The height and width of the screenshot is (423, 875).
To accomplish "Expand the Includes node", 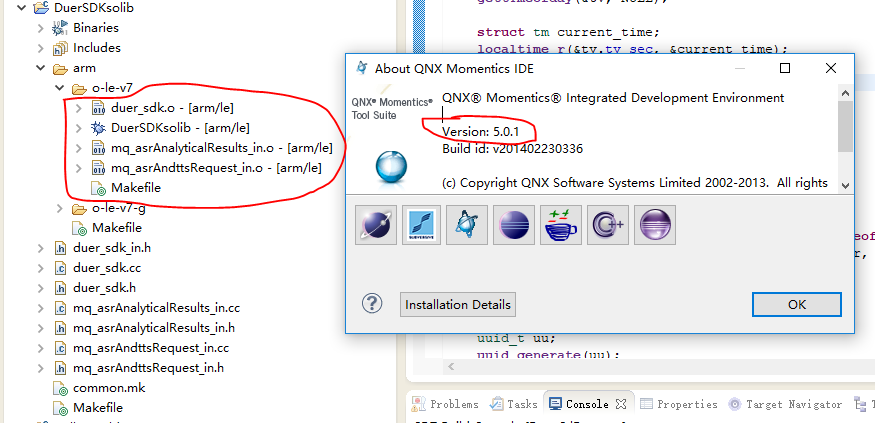I will [x=41, y=48].
